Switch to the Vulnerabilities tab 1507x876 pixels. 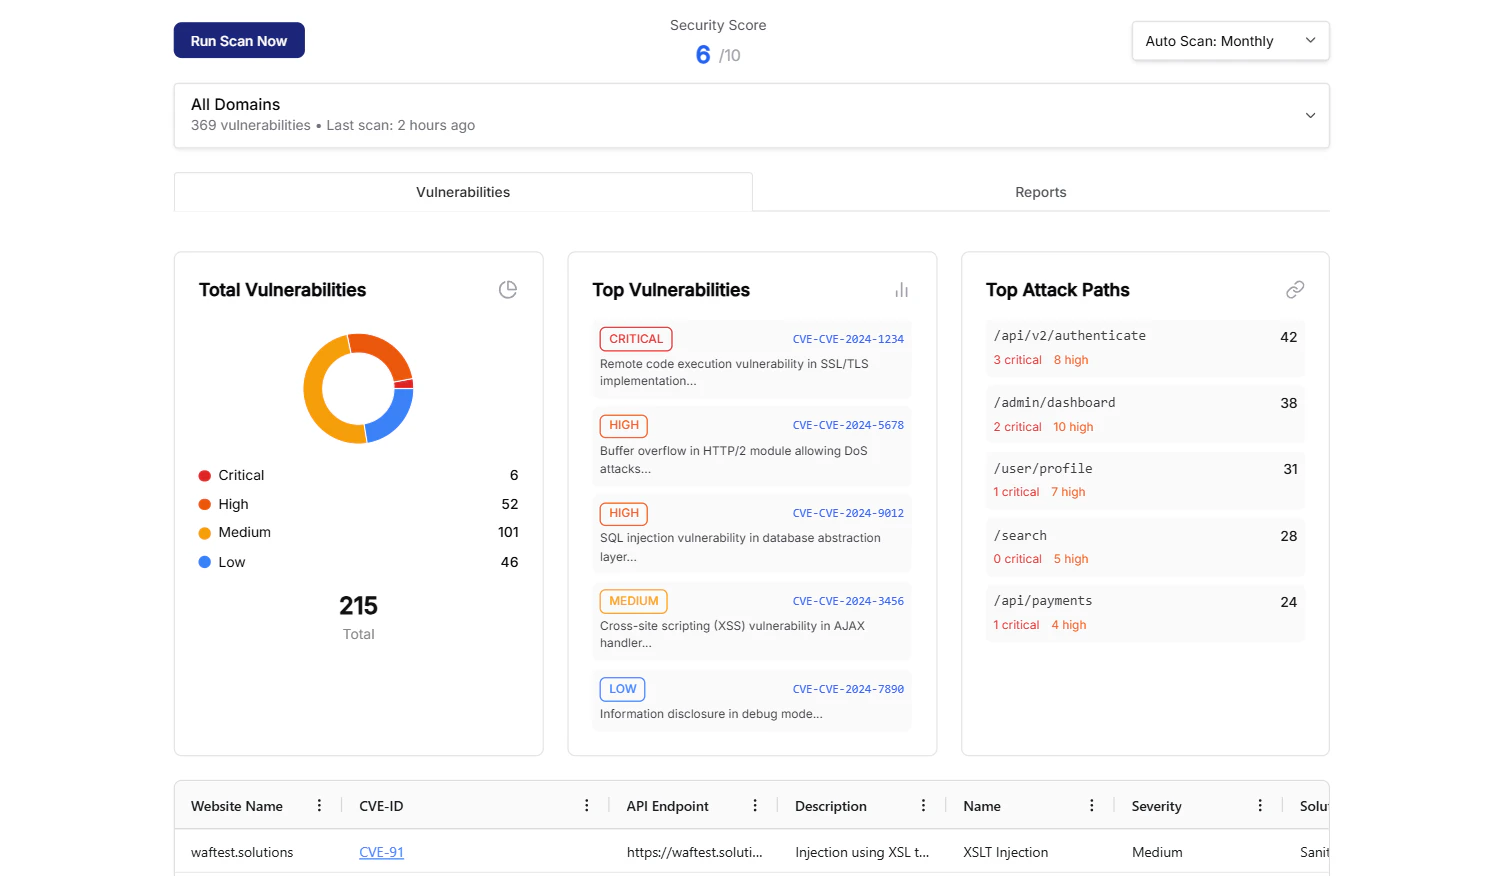[463, 192]
